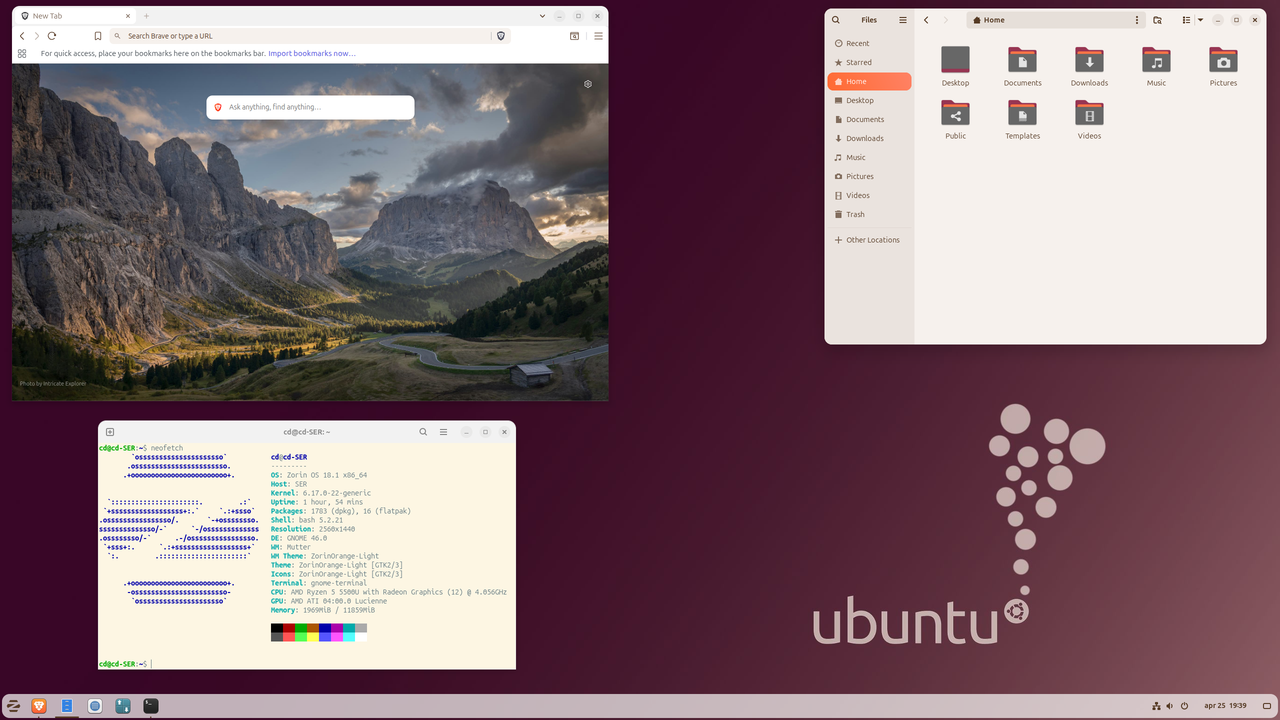This screenshot has height=720, width=1280.
Task: Open the tab search chevron in Brave
Action: [x=542, y=16]
